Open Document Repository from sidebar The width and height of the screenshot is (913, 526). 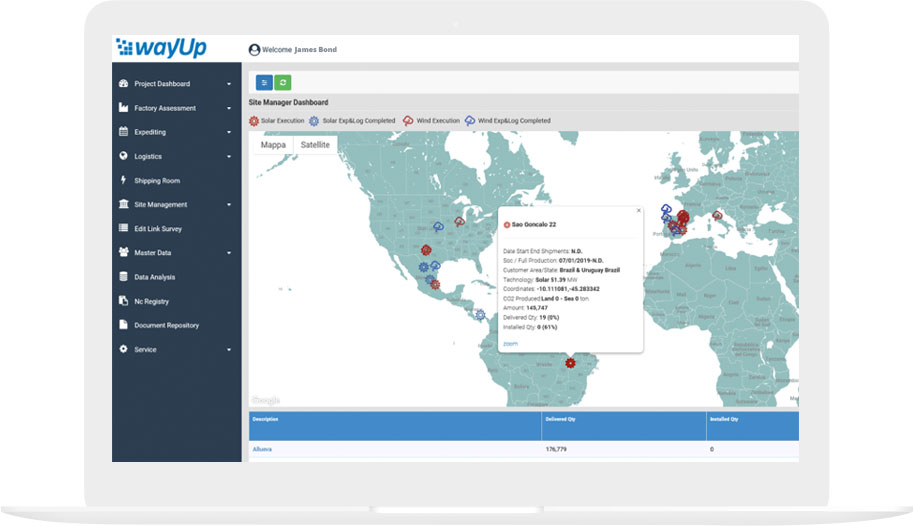[x=167, y=325]
